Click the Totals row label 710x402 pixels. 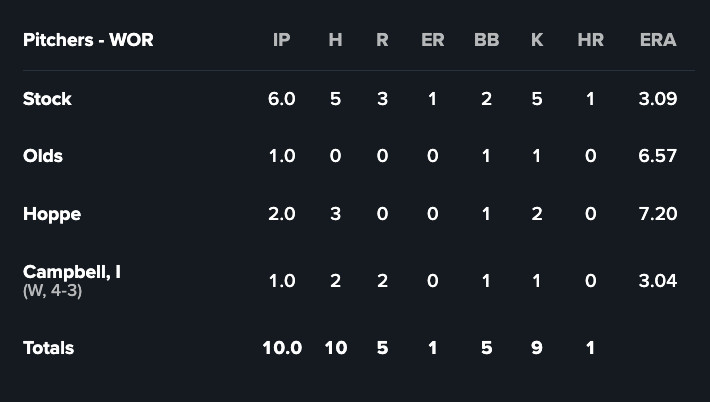point(48,348)
